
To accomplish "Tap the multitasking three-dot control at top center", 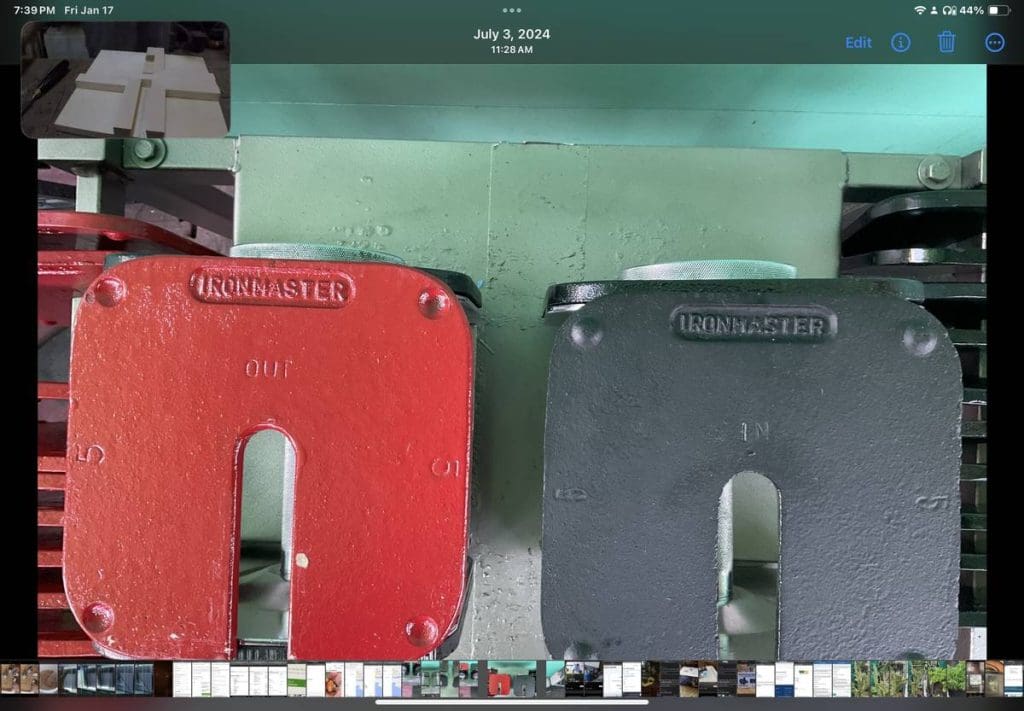I will pyautogui.click(x=512, y=10).
